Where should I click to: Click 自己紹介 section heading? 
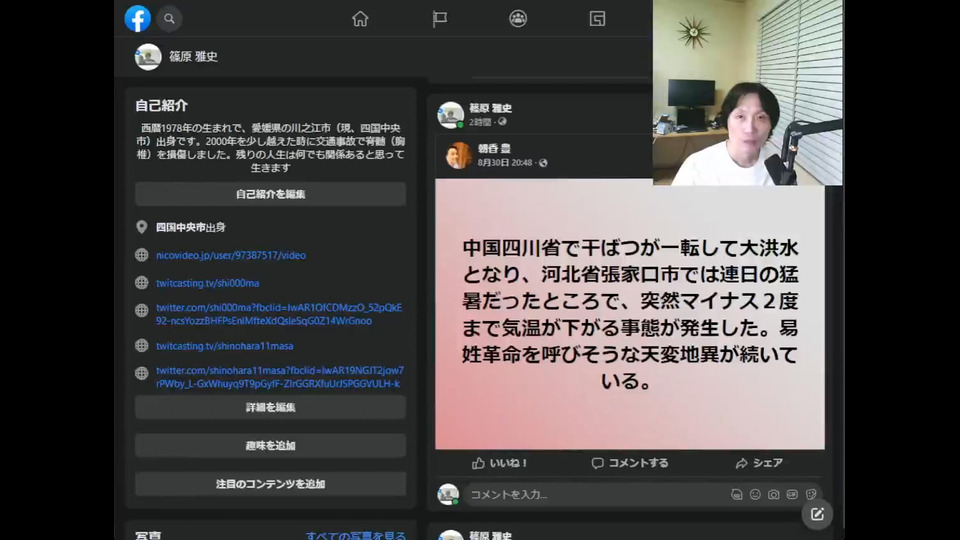[161, 105]
